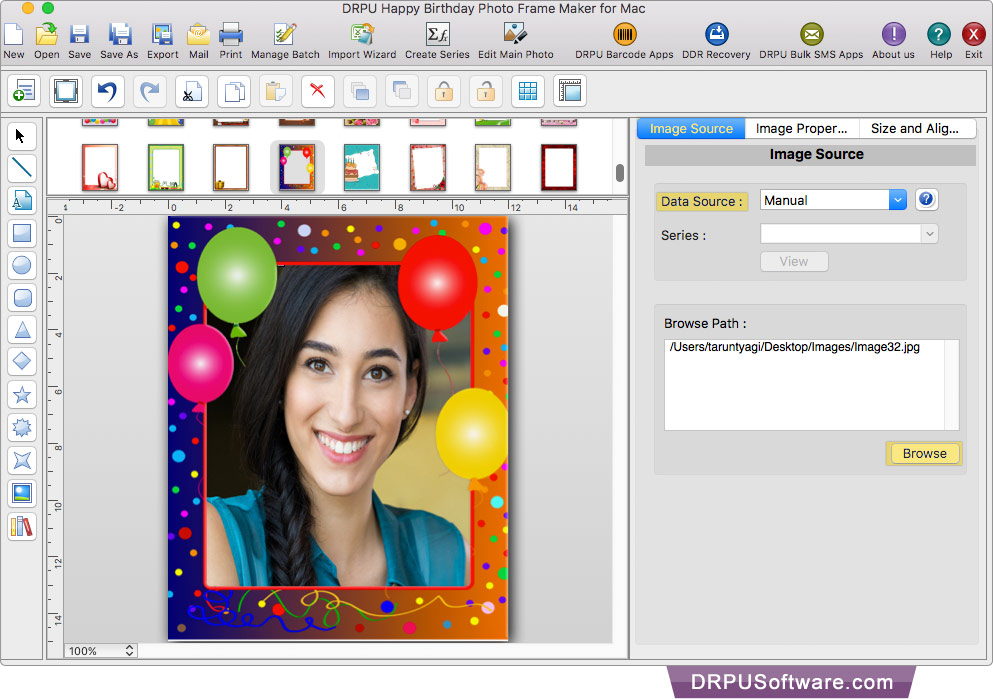Click the red X Delete icon

(x=318, y=91)
